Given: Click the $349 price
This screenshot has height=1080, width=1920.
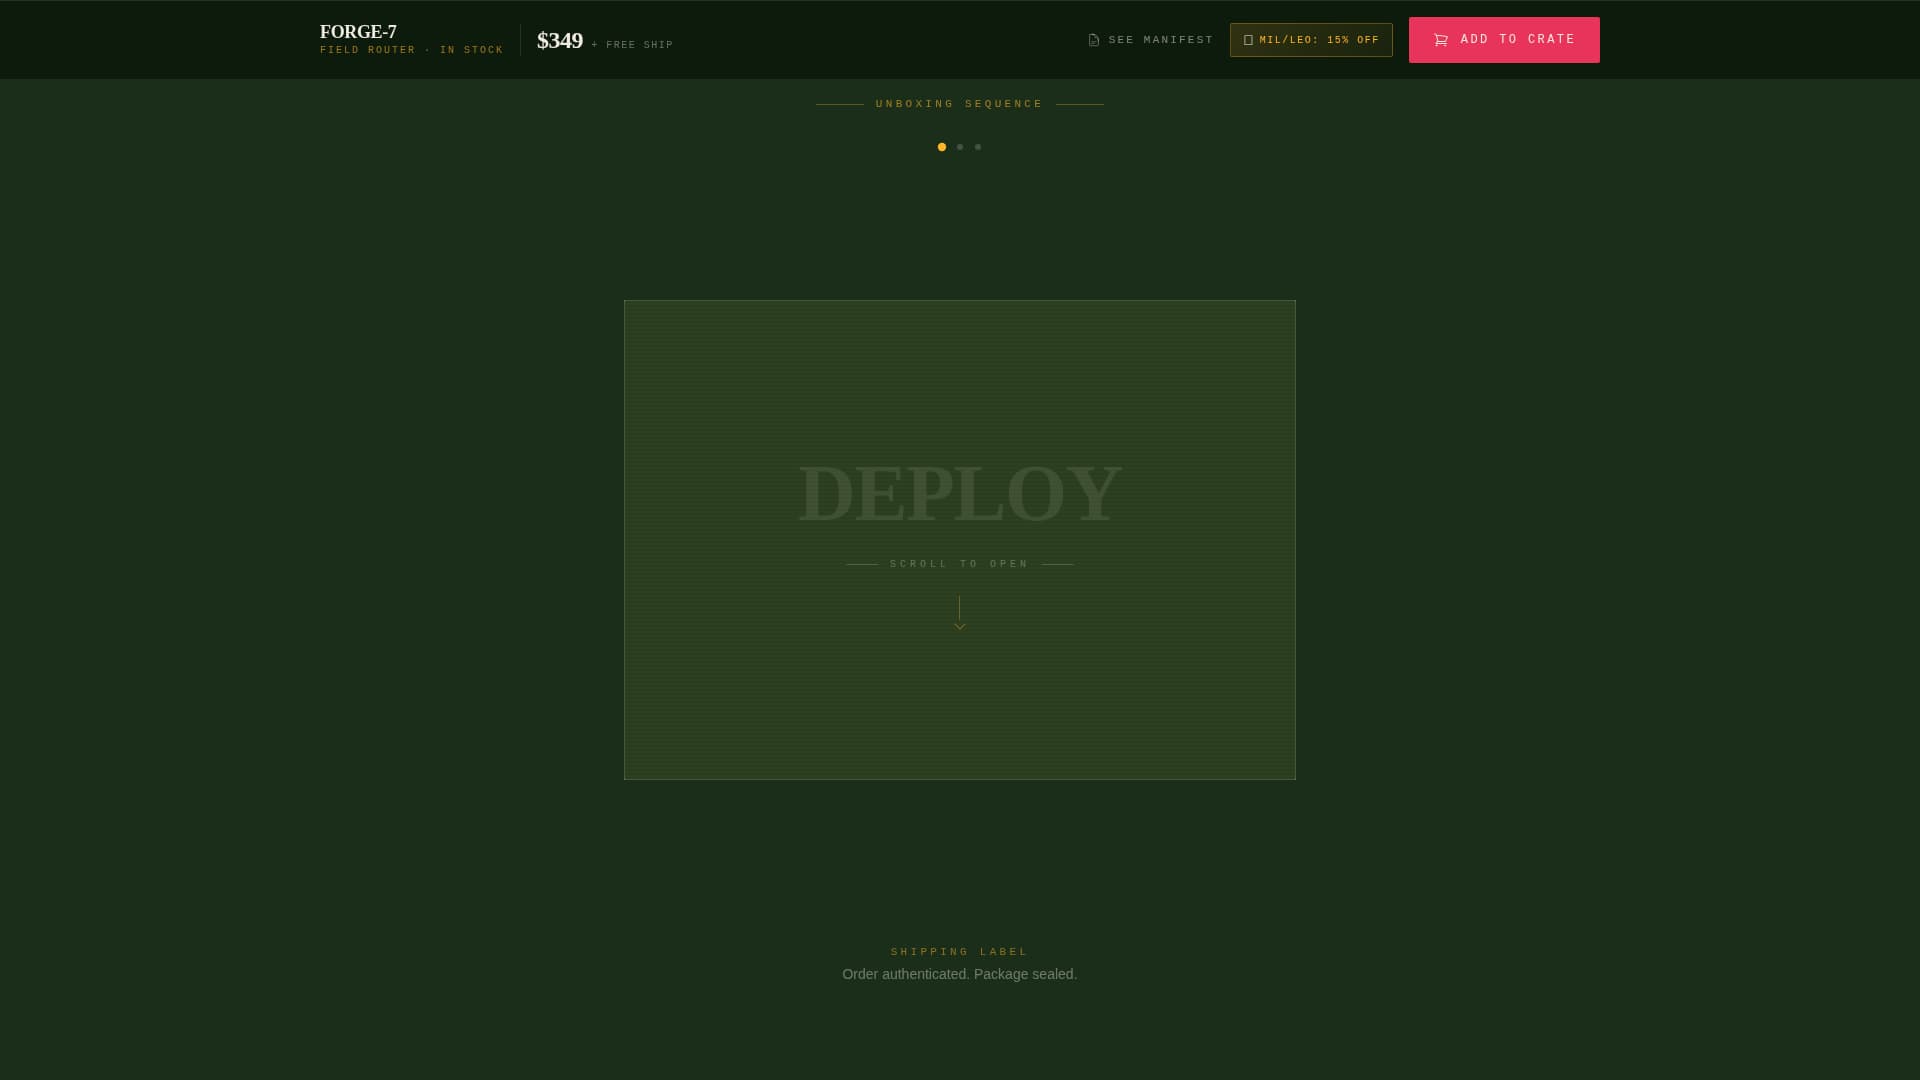Looking at the screenshot, I should click(560, 40).
